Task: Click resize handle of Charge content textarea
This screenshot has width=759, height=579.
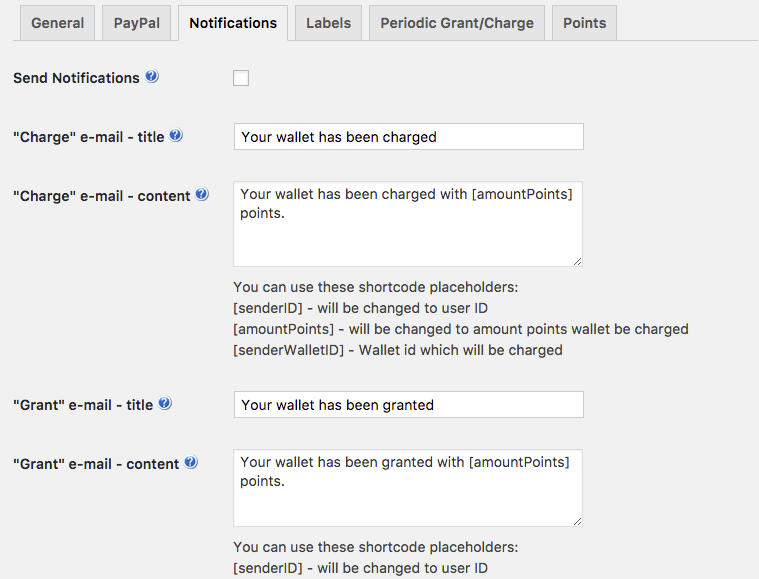Action: tap(577, 261)
